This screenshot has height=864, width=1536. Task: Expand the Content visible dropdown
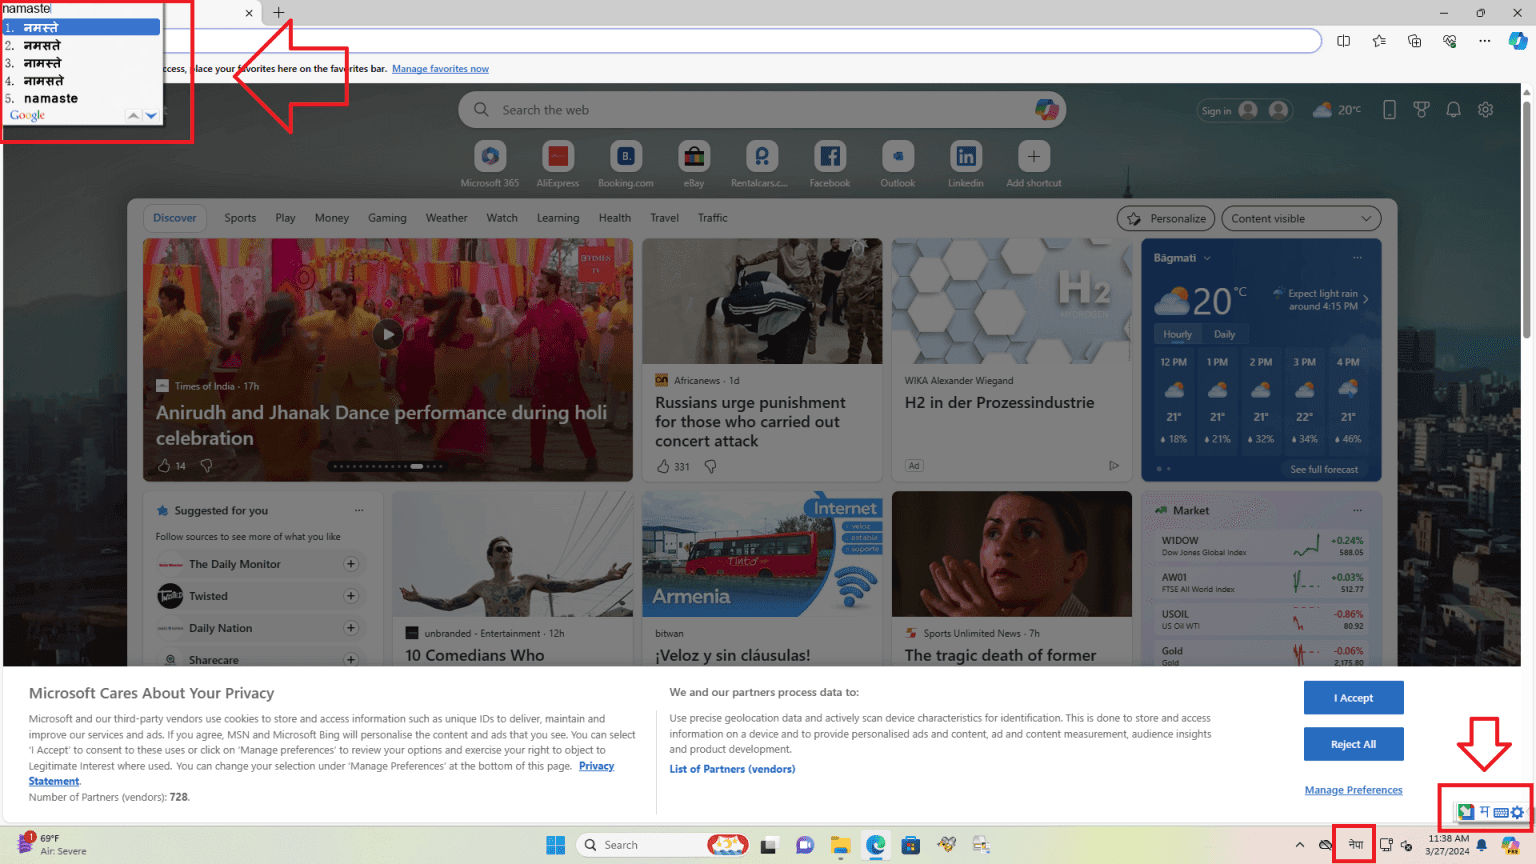tap(1301, 219)
